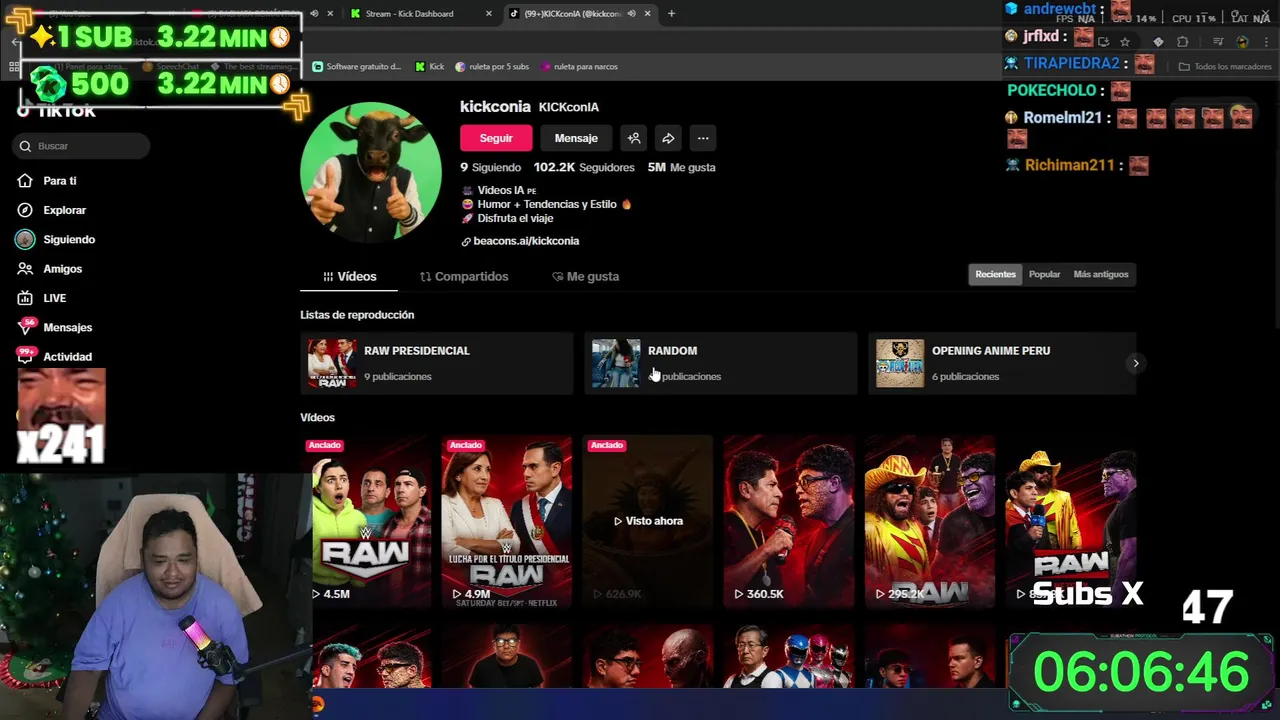1280x720 pixels.
Task: Open Software gratuito bookmark
Action: [x=356, y=67]
